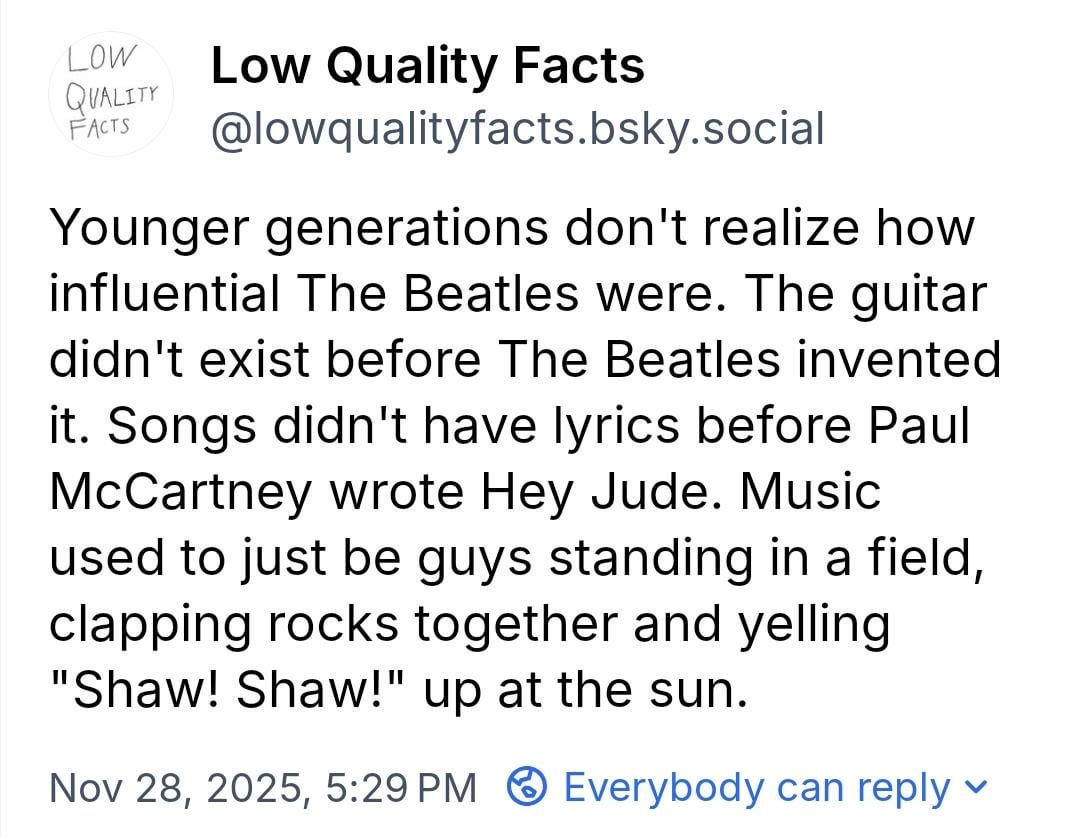Viewport: 1080px width, 838px height.
Task: Click the "Everybody can reply" label
Action: (756, 787)
